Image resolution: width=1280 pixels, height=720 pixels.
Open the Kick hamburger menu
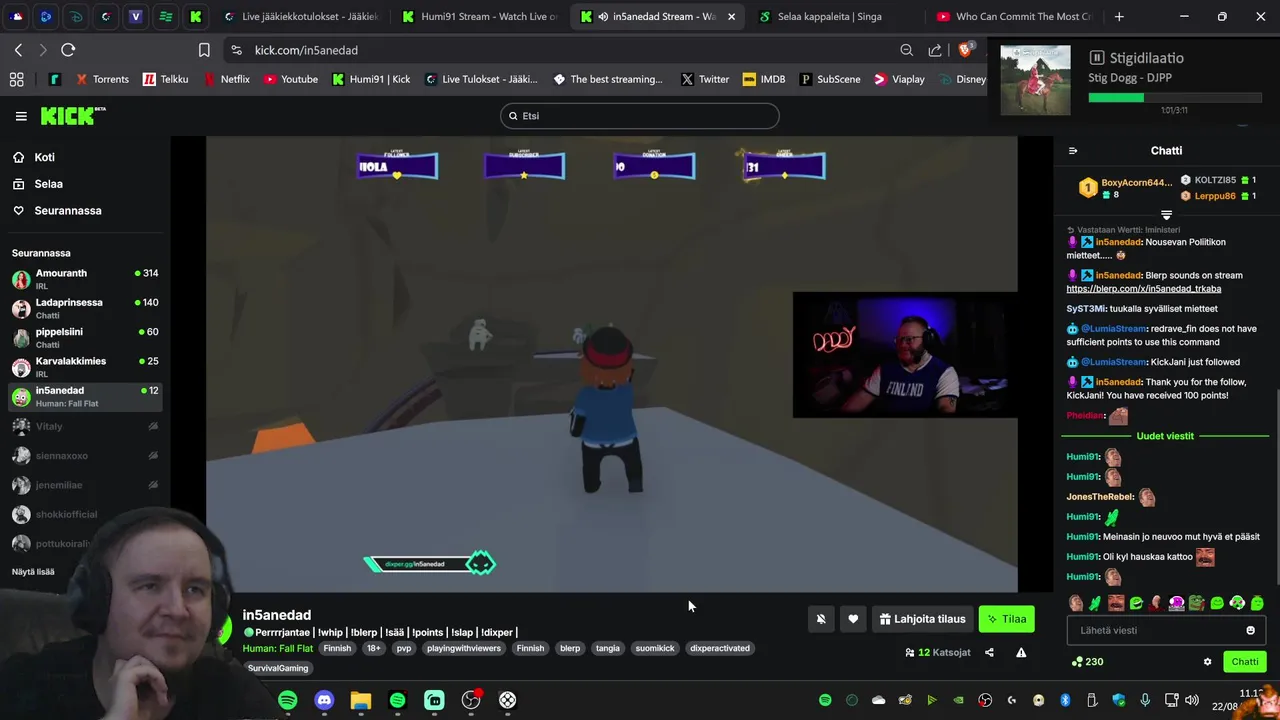point(21,116)
